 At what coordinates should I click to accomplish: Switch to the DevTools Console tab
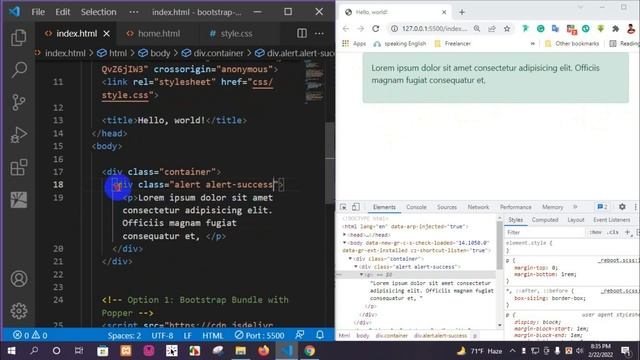(x=416, y=207)
